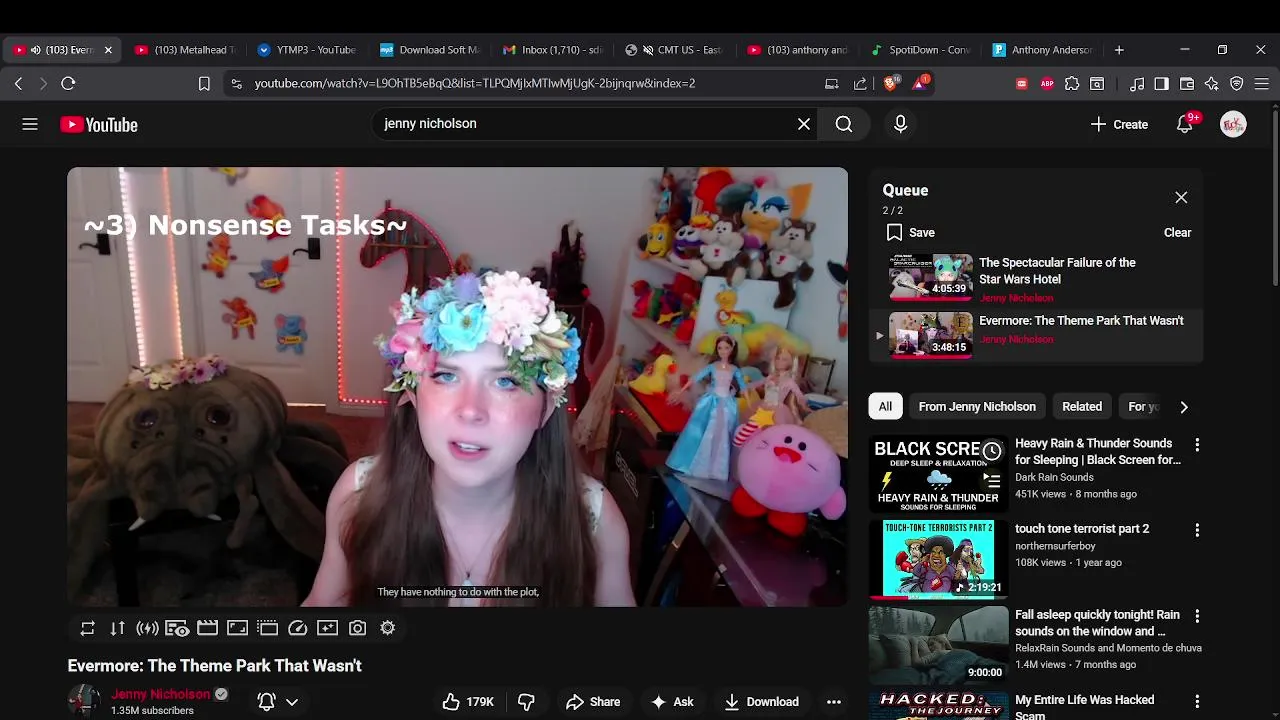
Task: Open the extensions puzzle piece menu
Action: [x=1072, y=84]
